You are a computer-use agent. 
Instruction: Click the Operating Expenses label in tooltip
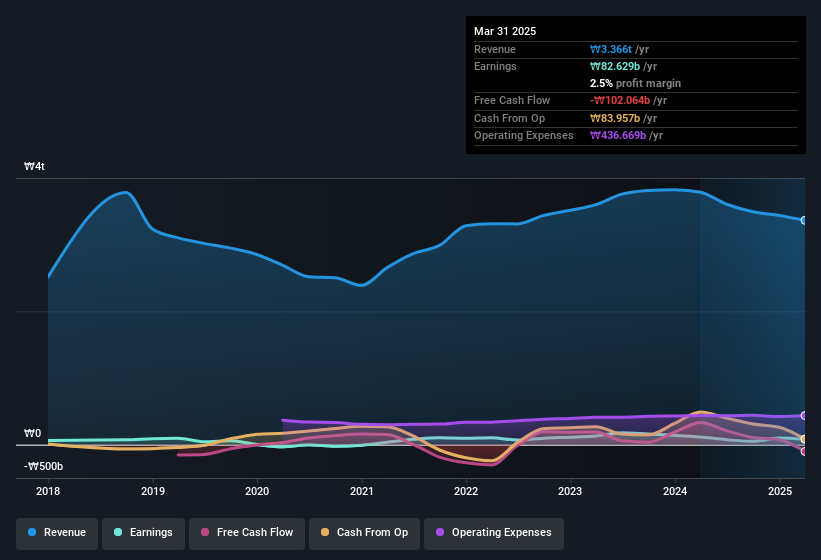click(x=524, y=136)
